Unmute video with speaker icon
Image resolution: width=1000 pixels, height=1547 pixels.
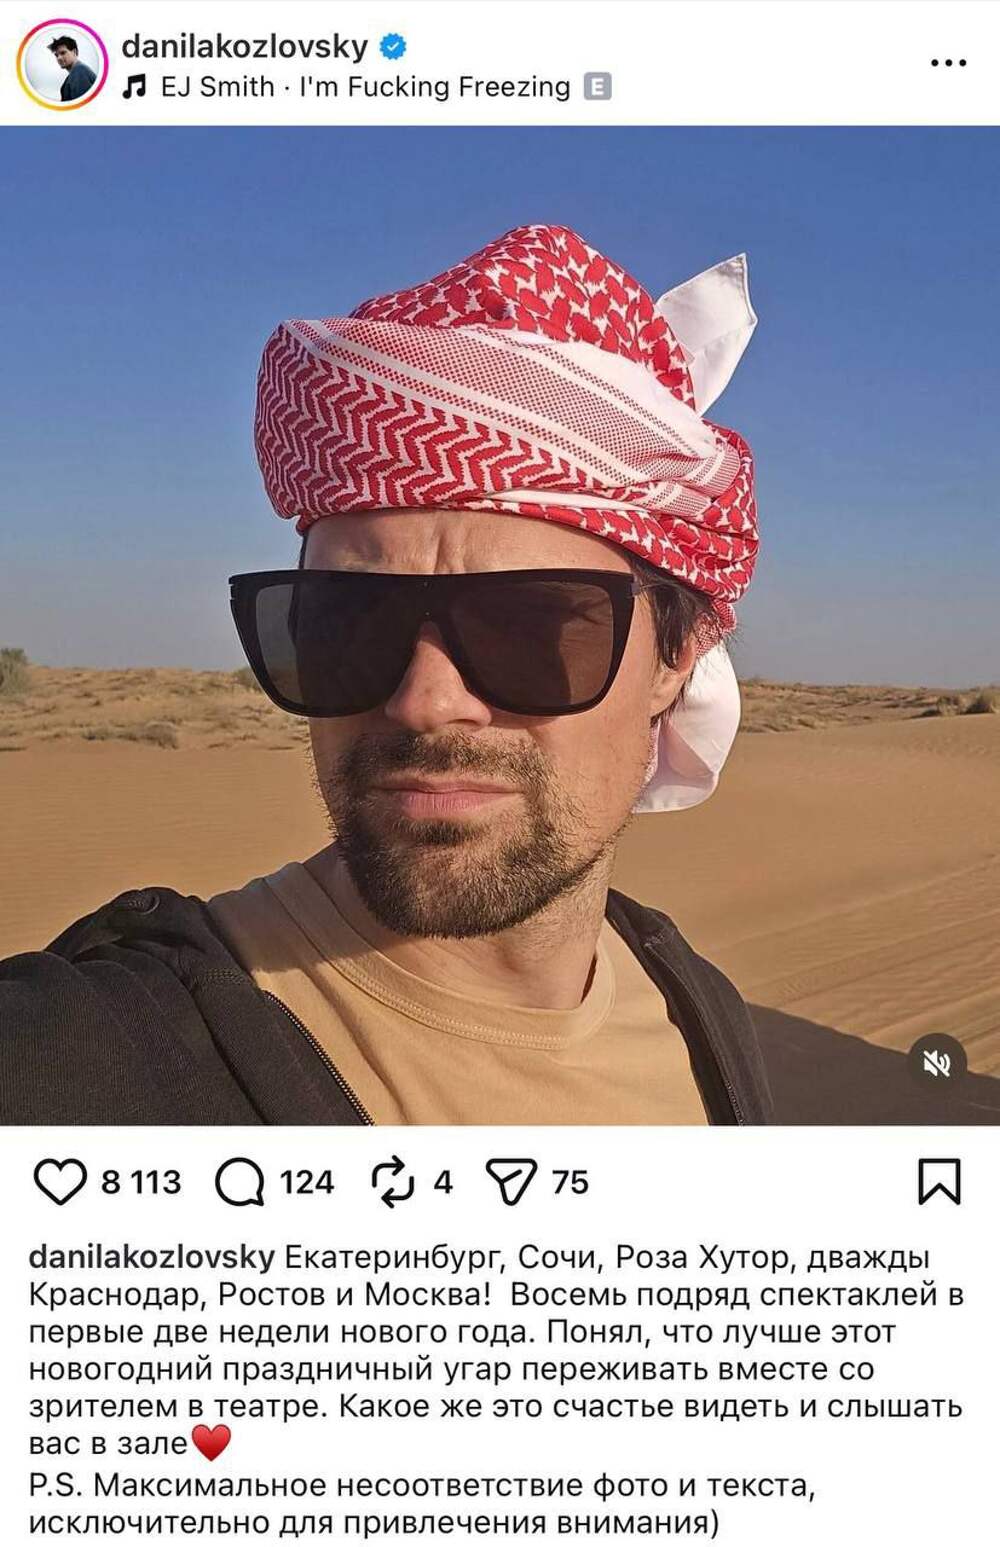click(x=937, y=1063)
